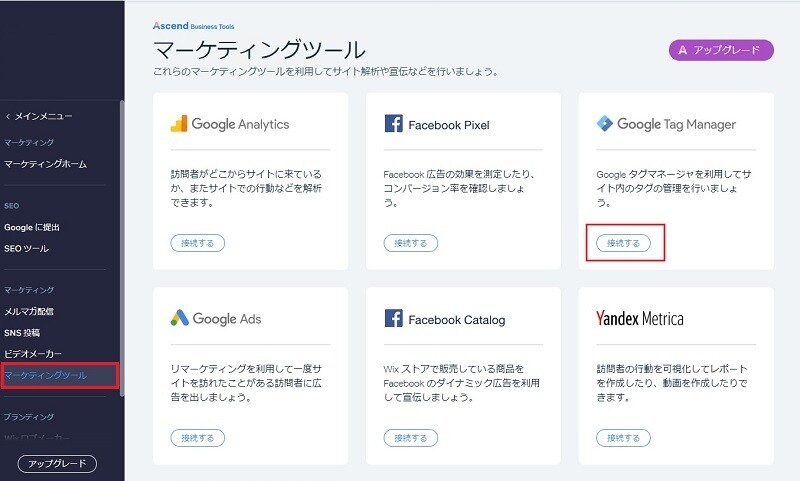This screenshot has width=800, height=481.
Task: Click the sidebar vertical scrollbar
Action: [x=122, y=248]
